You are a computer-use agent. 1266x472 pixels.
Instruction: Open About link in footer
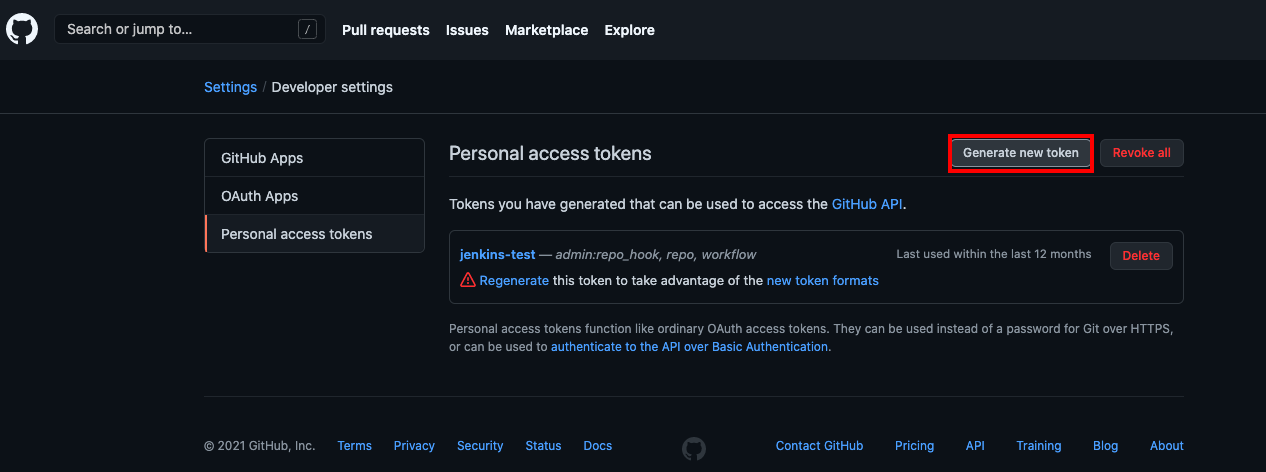pos(1167,446)
